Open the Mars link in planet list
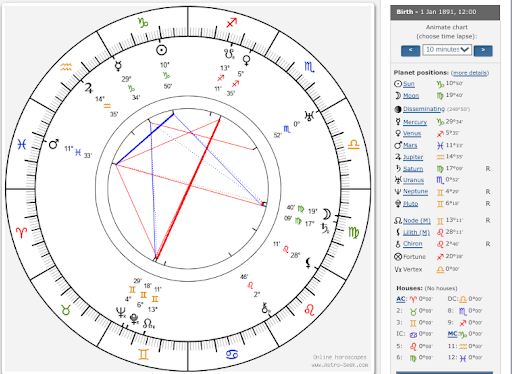Image resolution: width=512 pixels, height=374 pixels. [410, 145]
